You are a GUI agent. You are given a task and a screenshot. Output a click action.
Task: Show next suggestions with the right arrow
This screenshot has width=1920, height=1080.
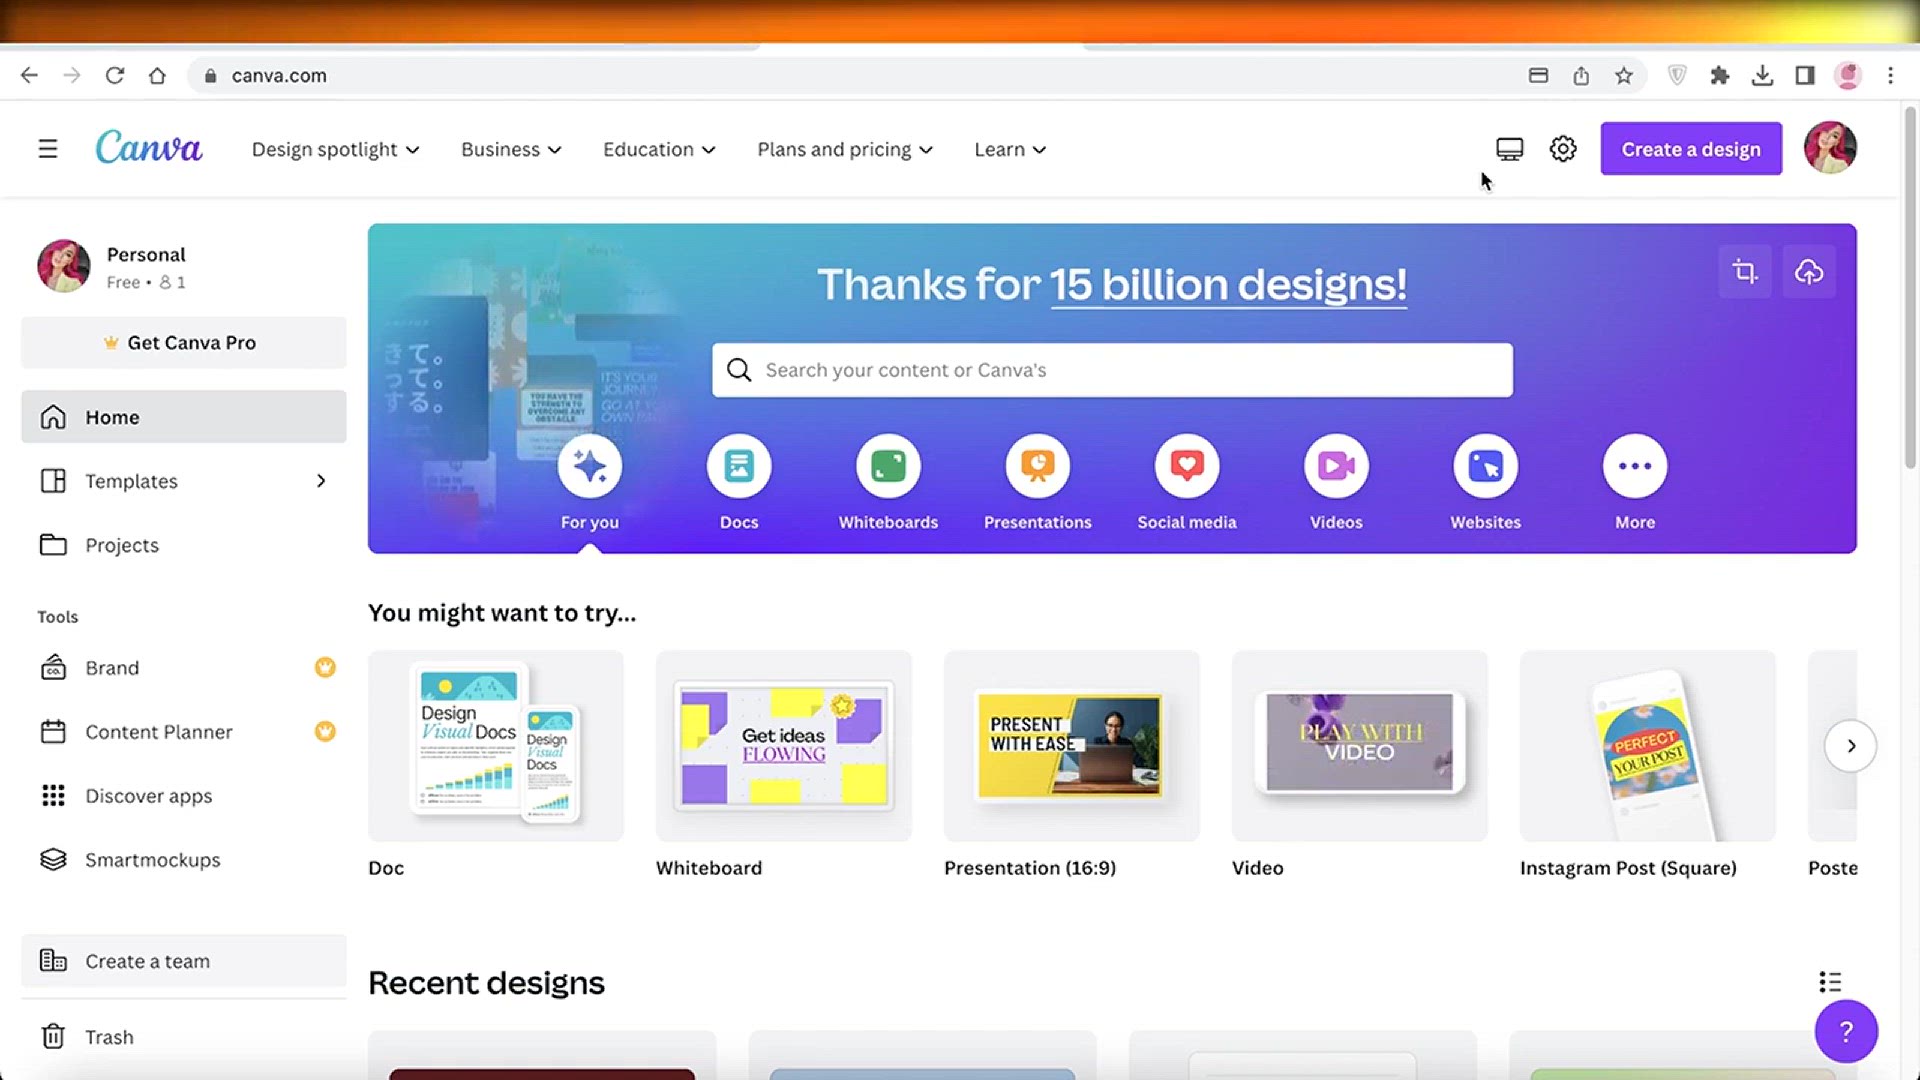[1851, 746]
